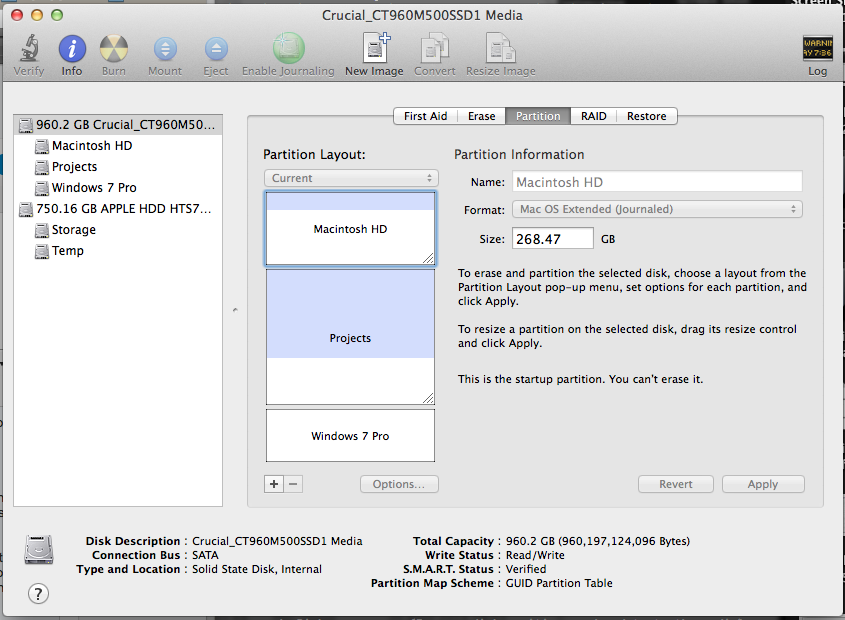Click the Apply button
The image size is (845, 620).
click(763, 484)
